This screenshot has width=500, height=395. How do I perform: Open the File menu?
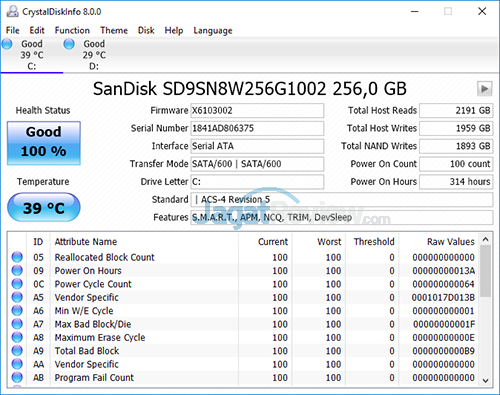point(13,30)
